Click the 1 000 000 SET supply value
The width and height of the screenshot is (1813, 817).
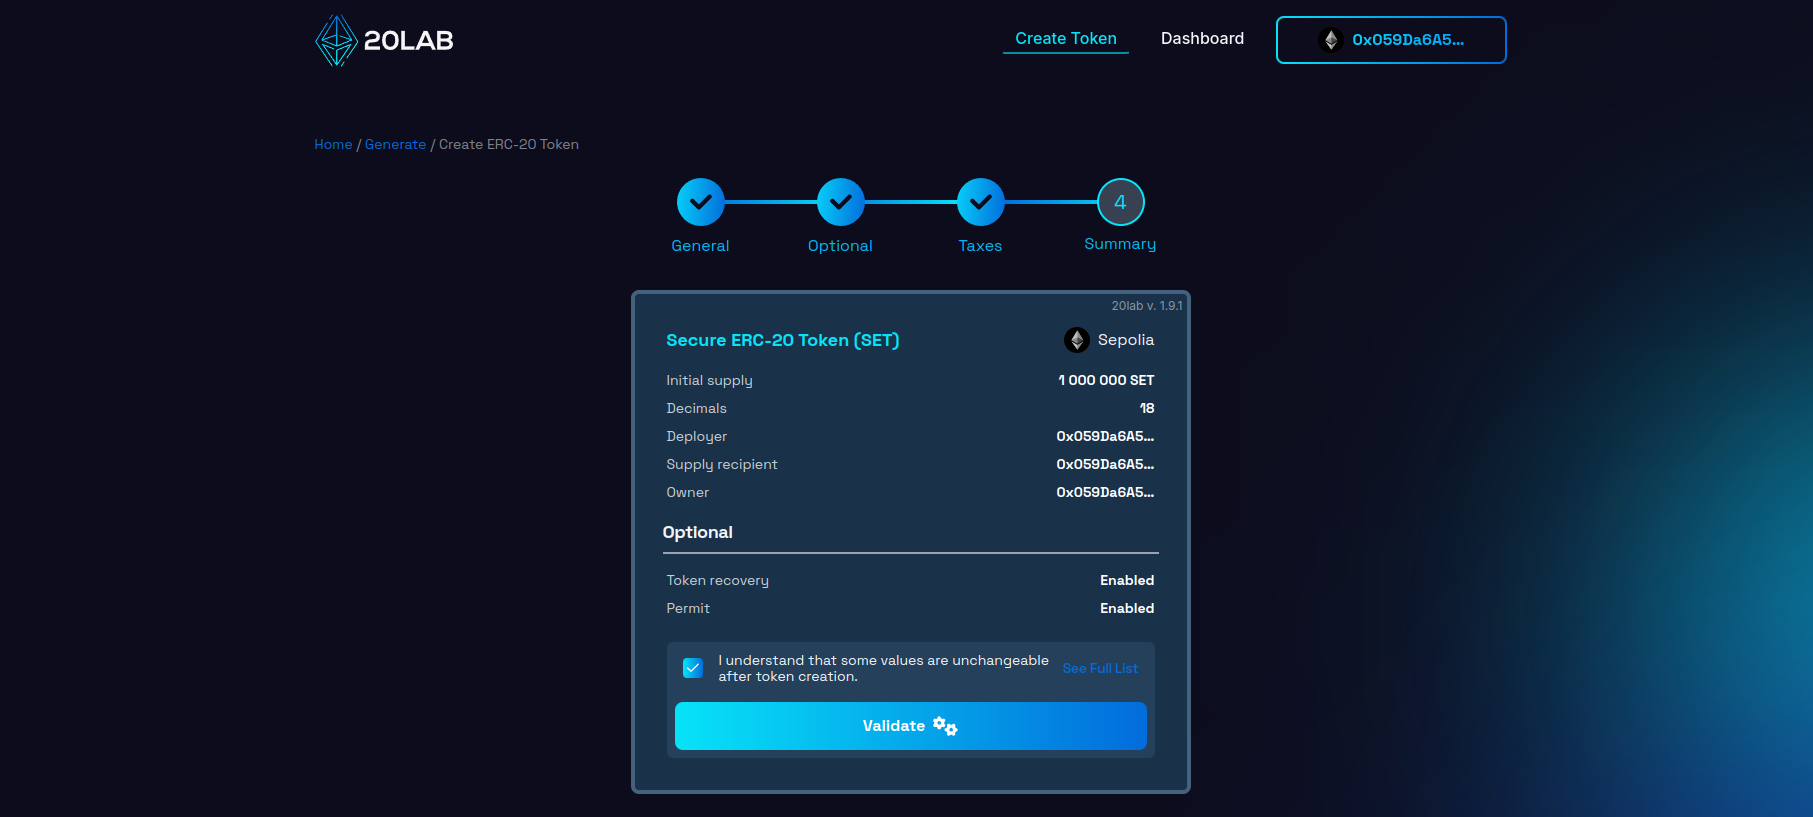tap(1106, 380)
